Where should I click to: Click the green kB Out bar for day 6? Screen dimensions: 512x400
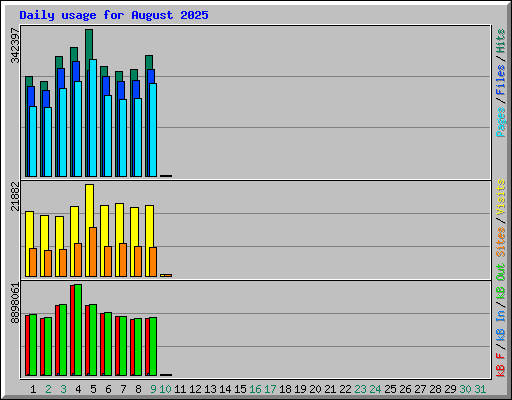(x=108, y=344)
